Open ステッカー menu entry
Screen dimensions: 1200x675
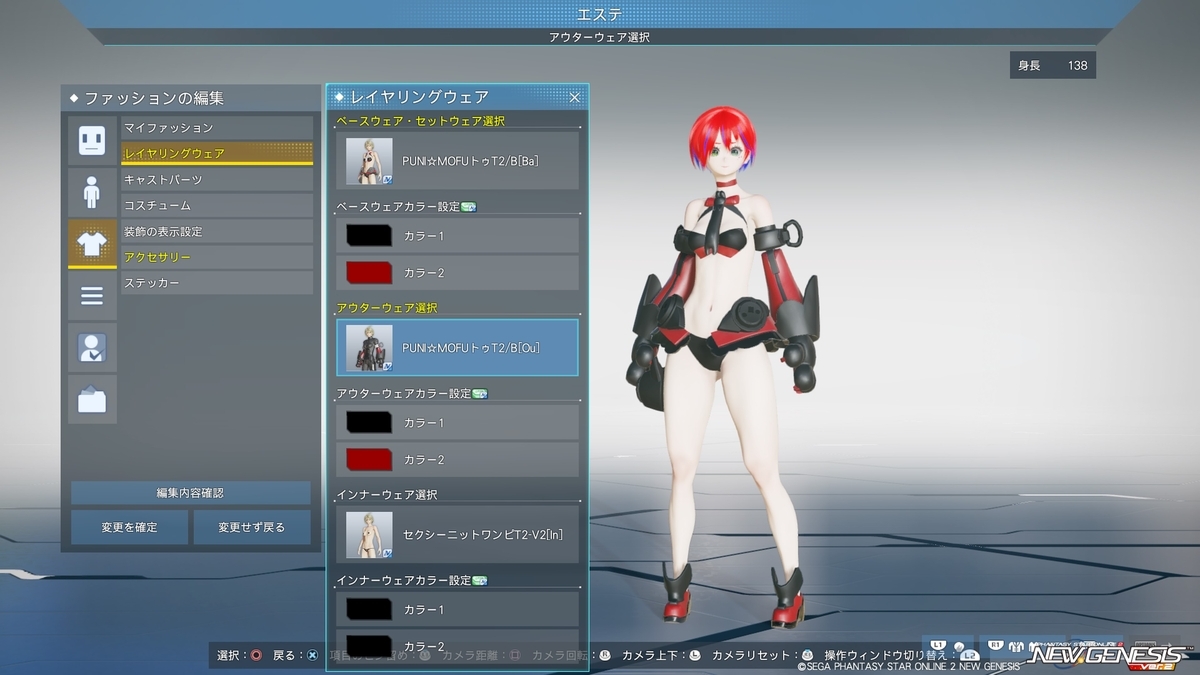pyautogui.click(x=217, y=284)
